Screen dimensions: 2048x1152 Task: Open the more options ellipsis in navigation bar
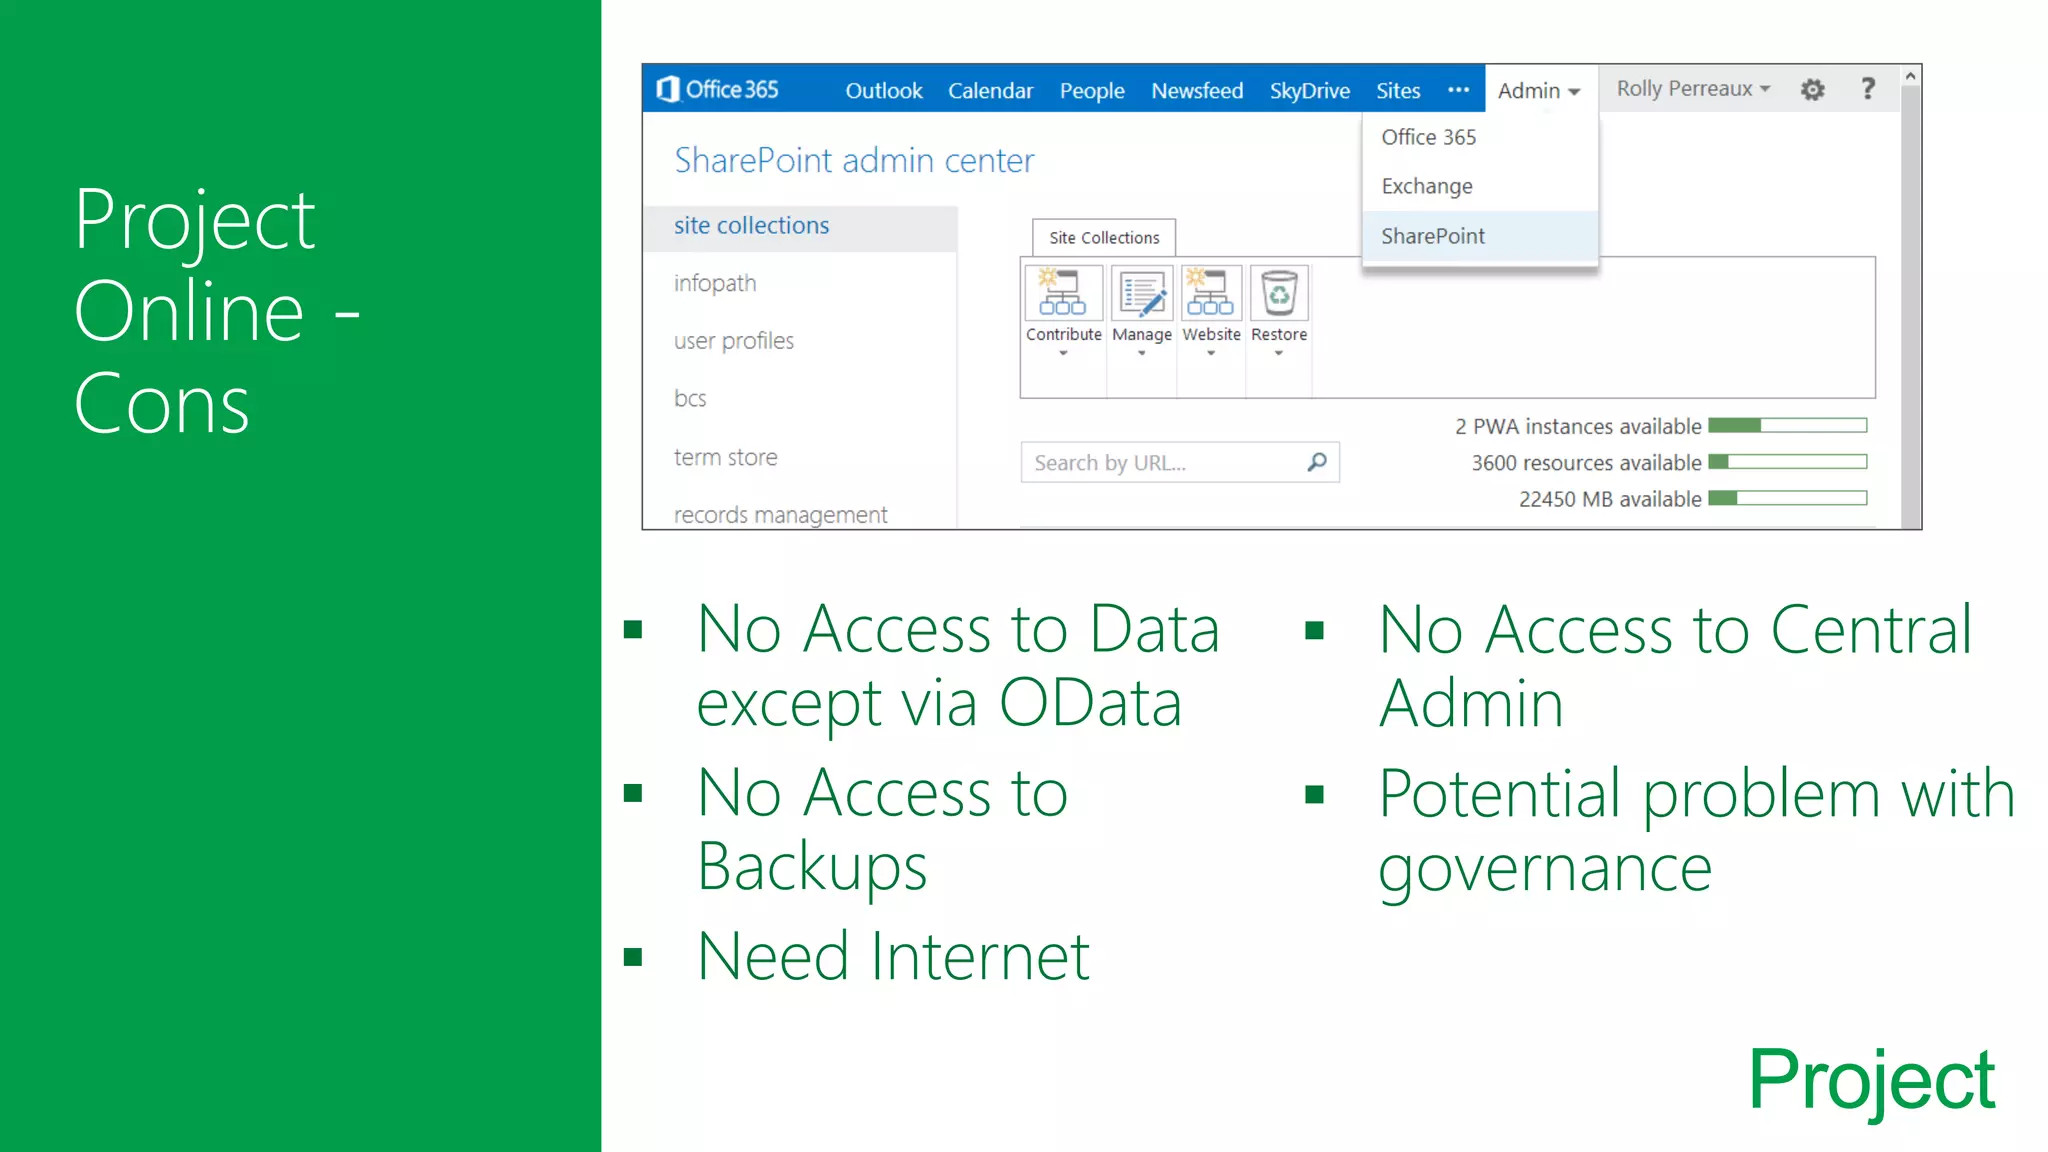(1458, 90)
